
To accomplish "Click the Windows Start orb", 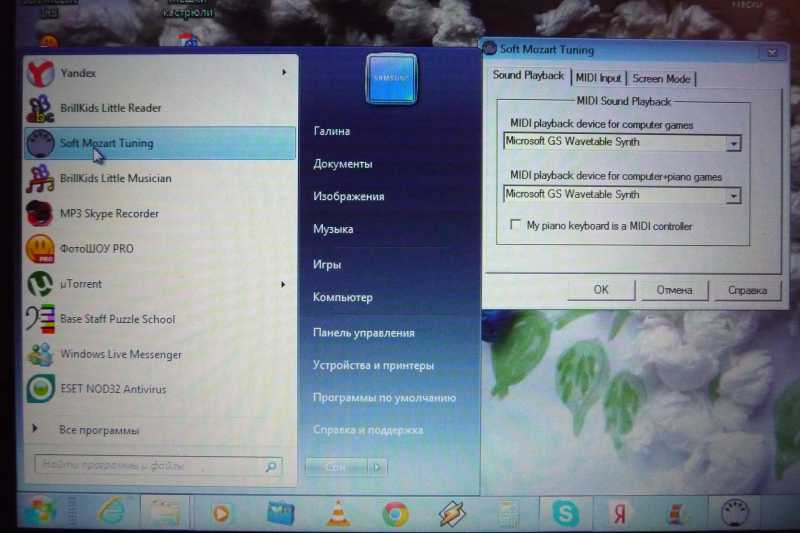I will click(x=39, y=512).
